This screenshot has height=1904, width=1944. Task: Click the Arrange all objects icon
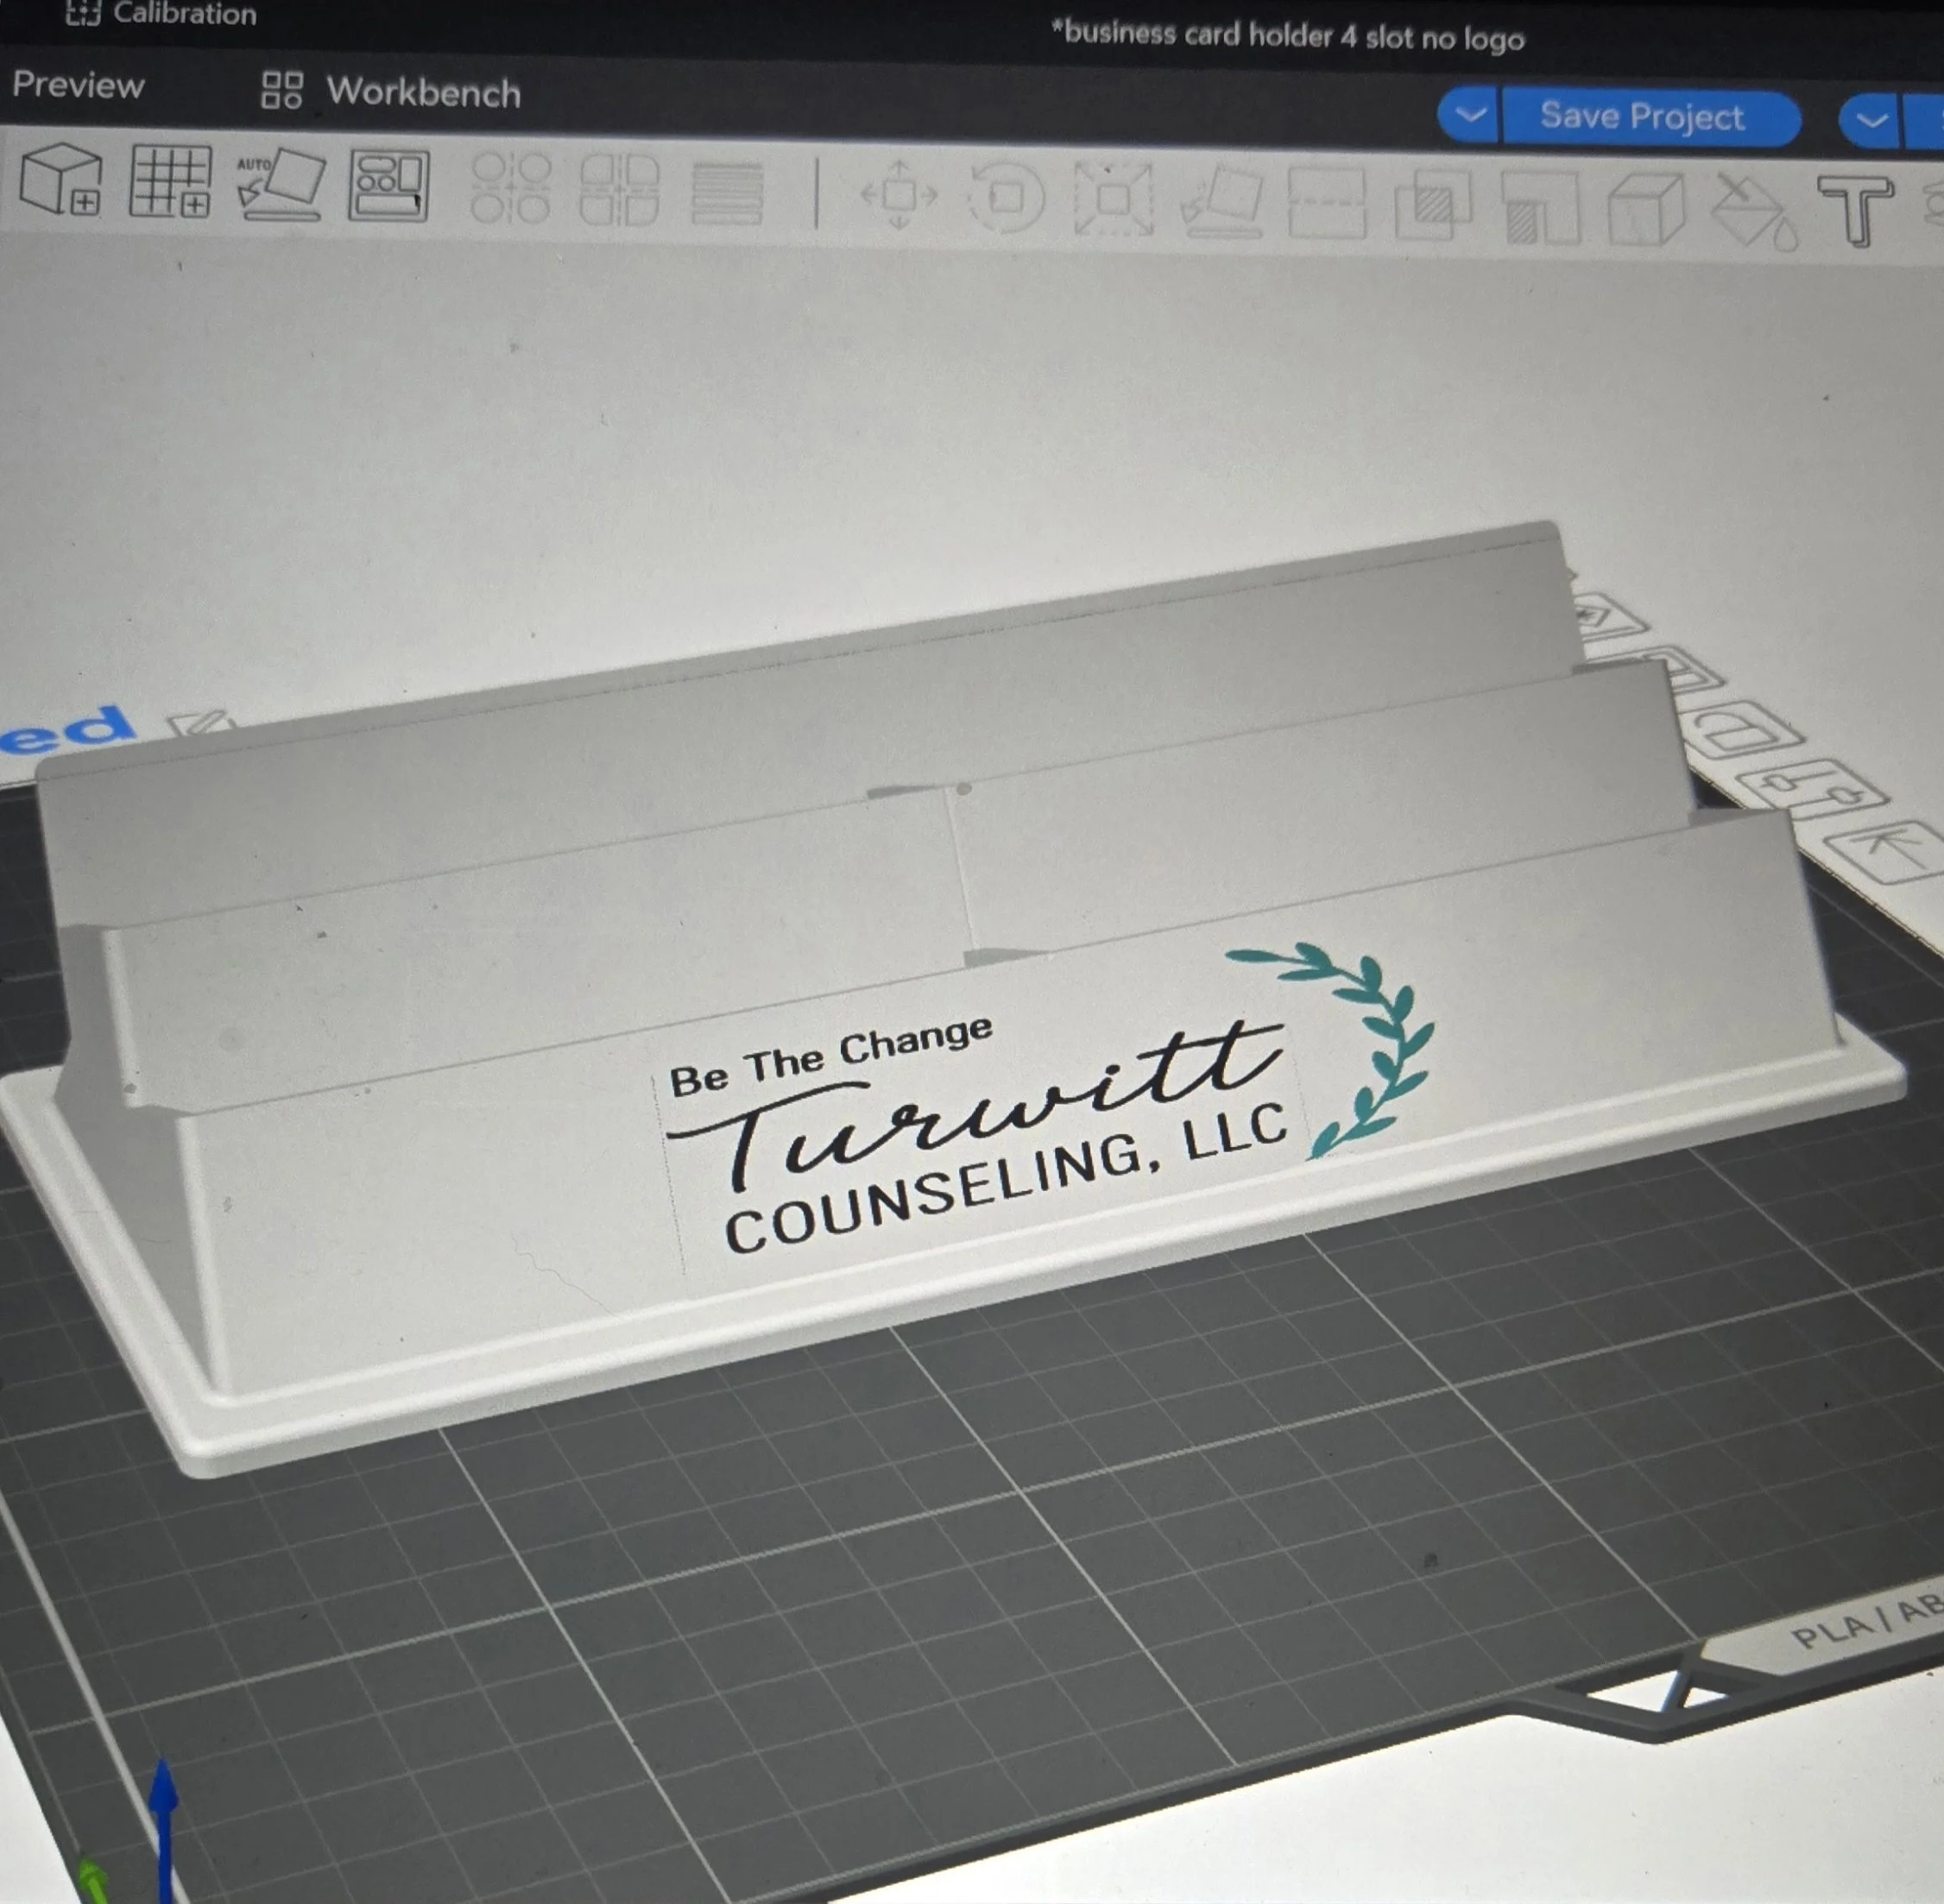pos(389,186)
